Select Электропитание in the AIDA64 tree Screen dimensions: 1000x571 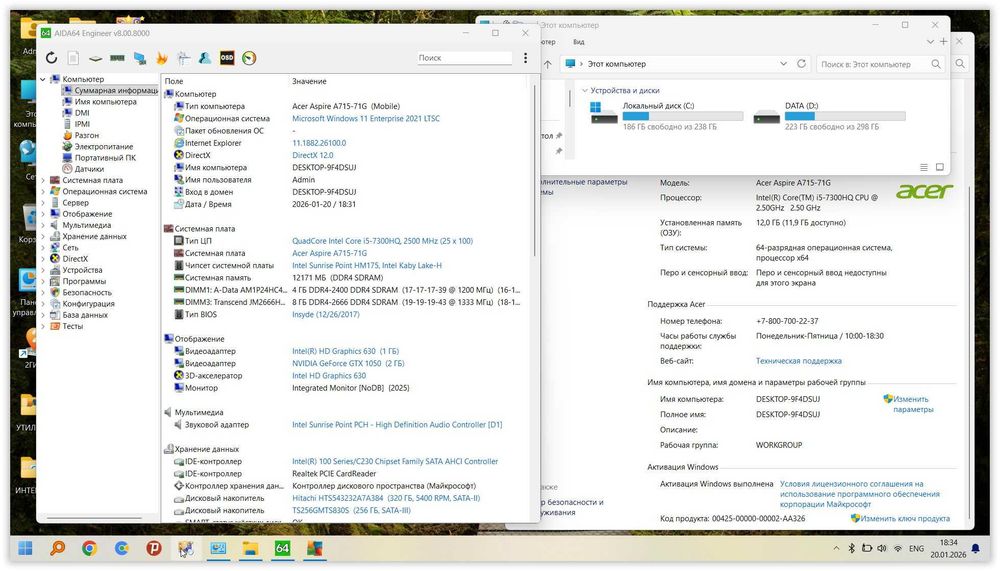point(103,147)
